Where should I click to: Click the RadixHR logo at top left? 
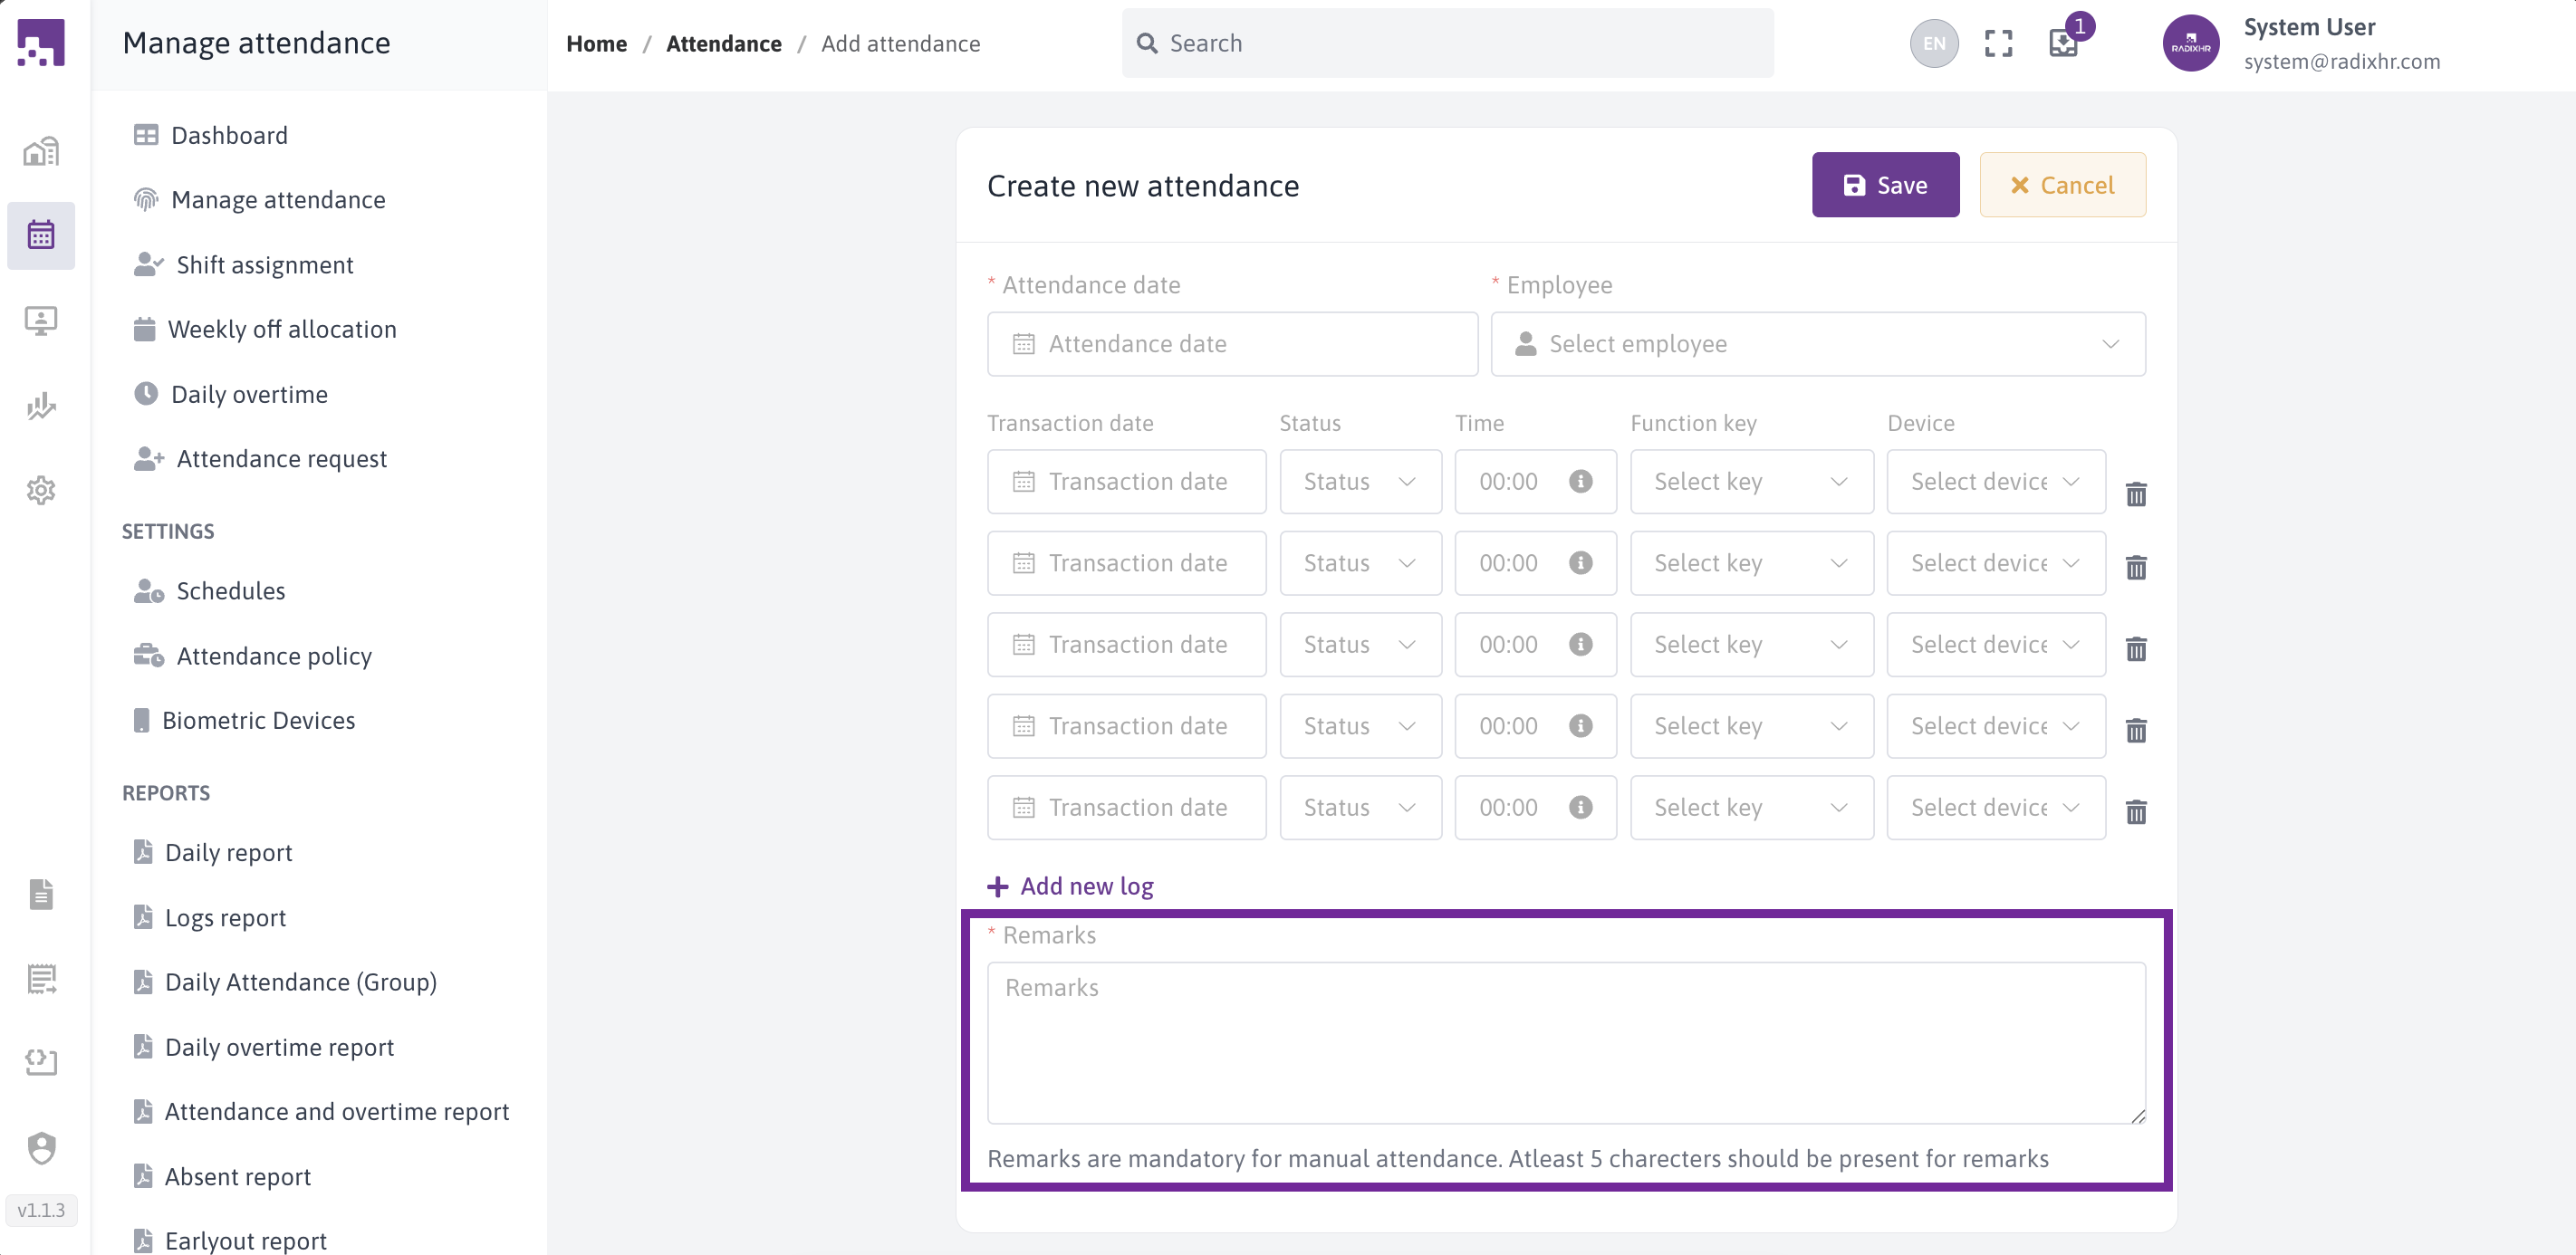coord(41,43)
